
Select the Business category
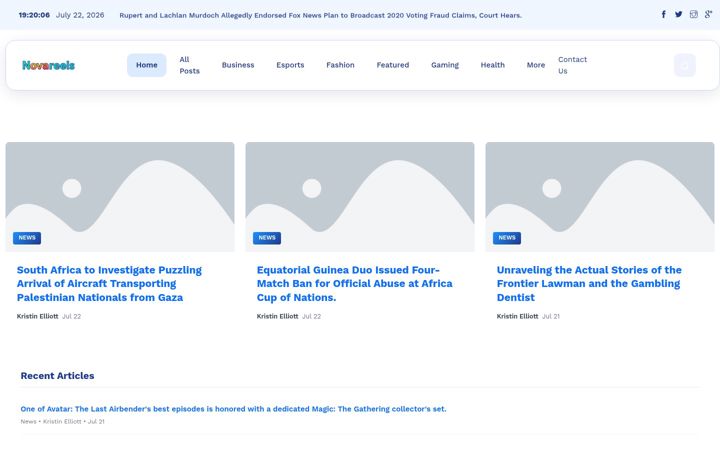pos(238,65)
